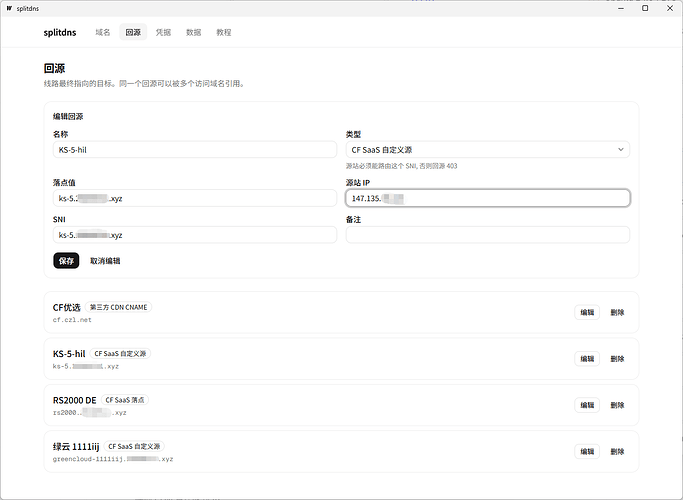Viewport: 683px width, 500px height.
Task: Edit the KS-5-hil origin entry
Action: tap(587, 358)
